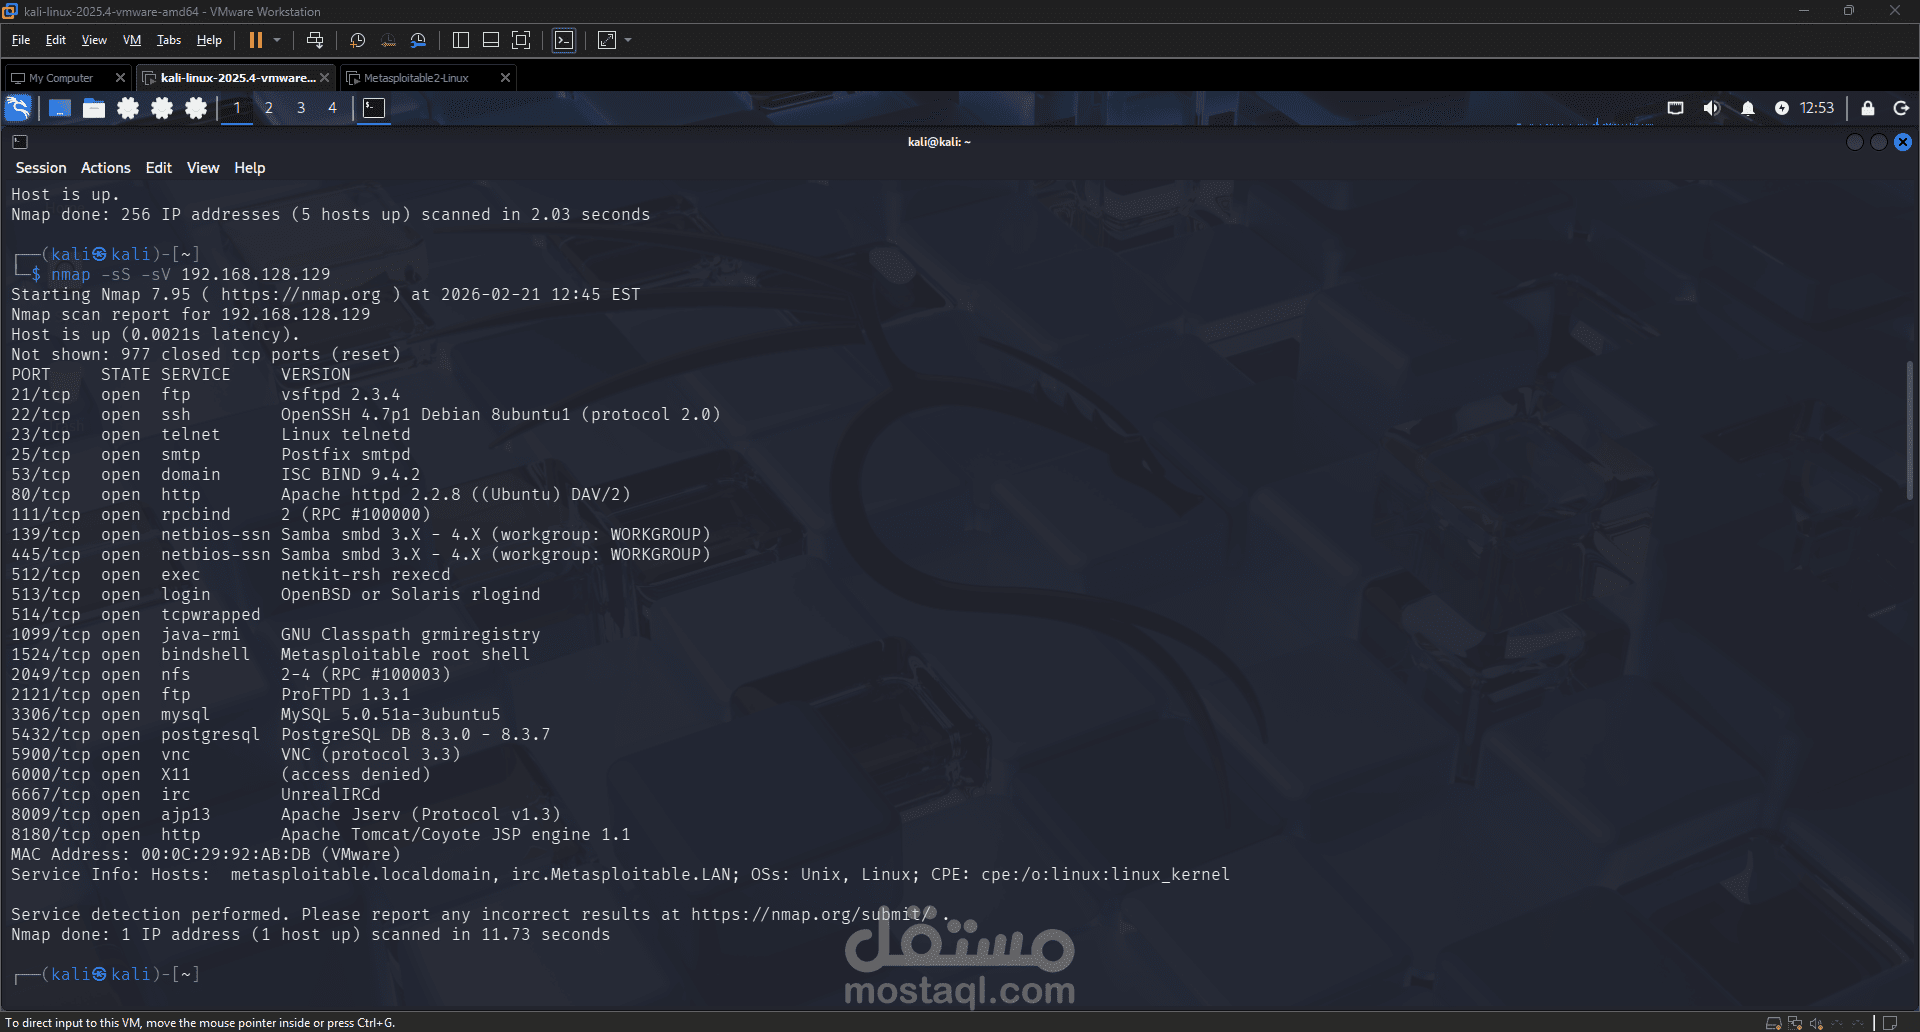Switch to the My Computer tab
This screenshot has height=1032, width=1920.
pos(61,78)
